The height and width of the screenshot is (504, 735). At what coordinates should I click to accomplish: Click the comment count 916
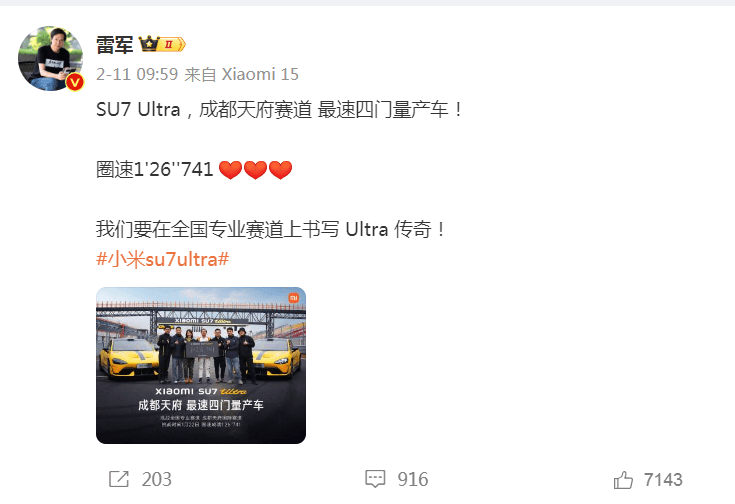coord(412,479)
